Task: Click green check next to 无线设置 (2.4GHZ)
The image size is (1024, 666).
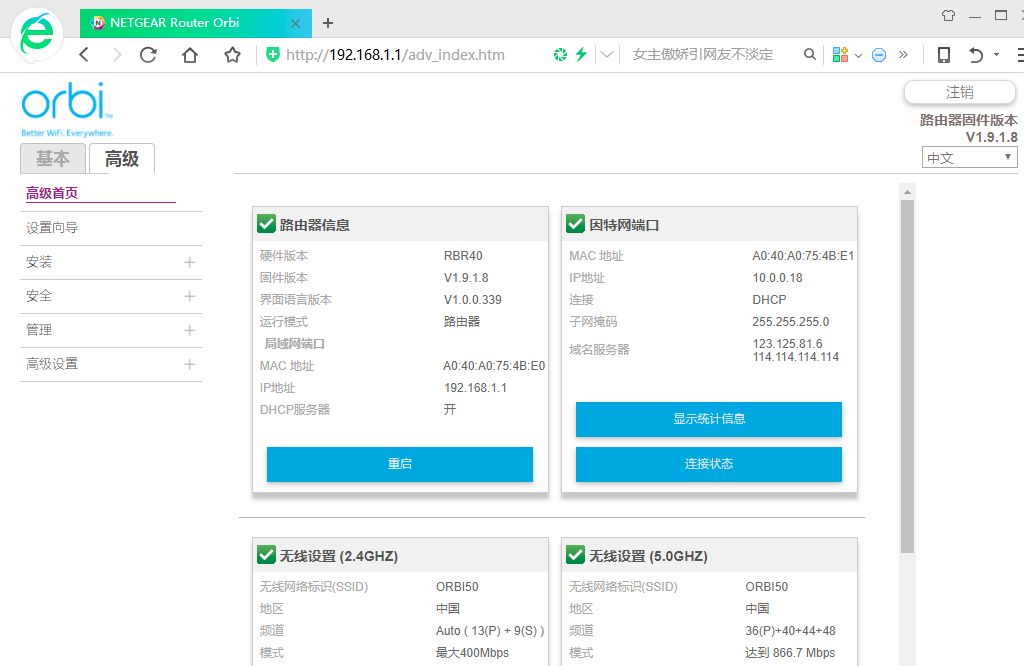Action: [x=266, y=555]
